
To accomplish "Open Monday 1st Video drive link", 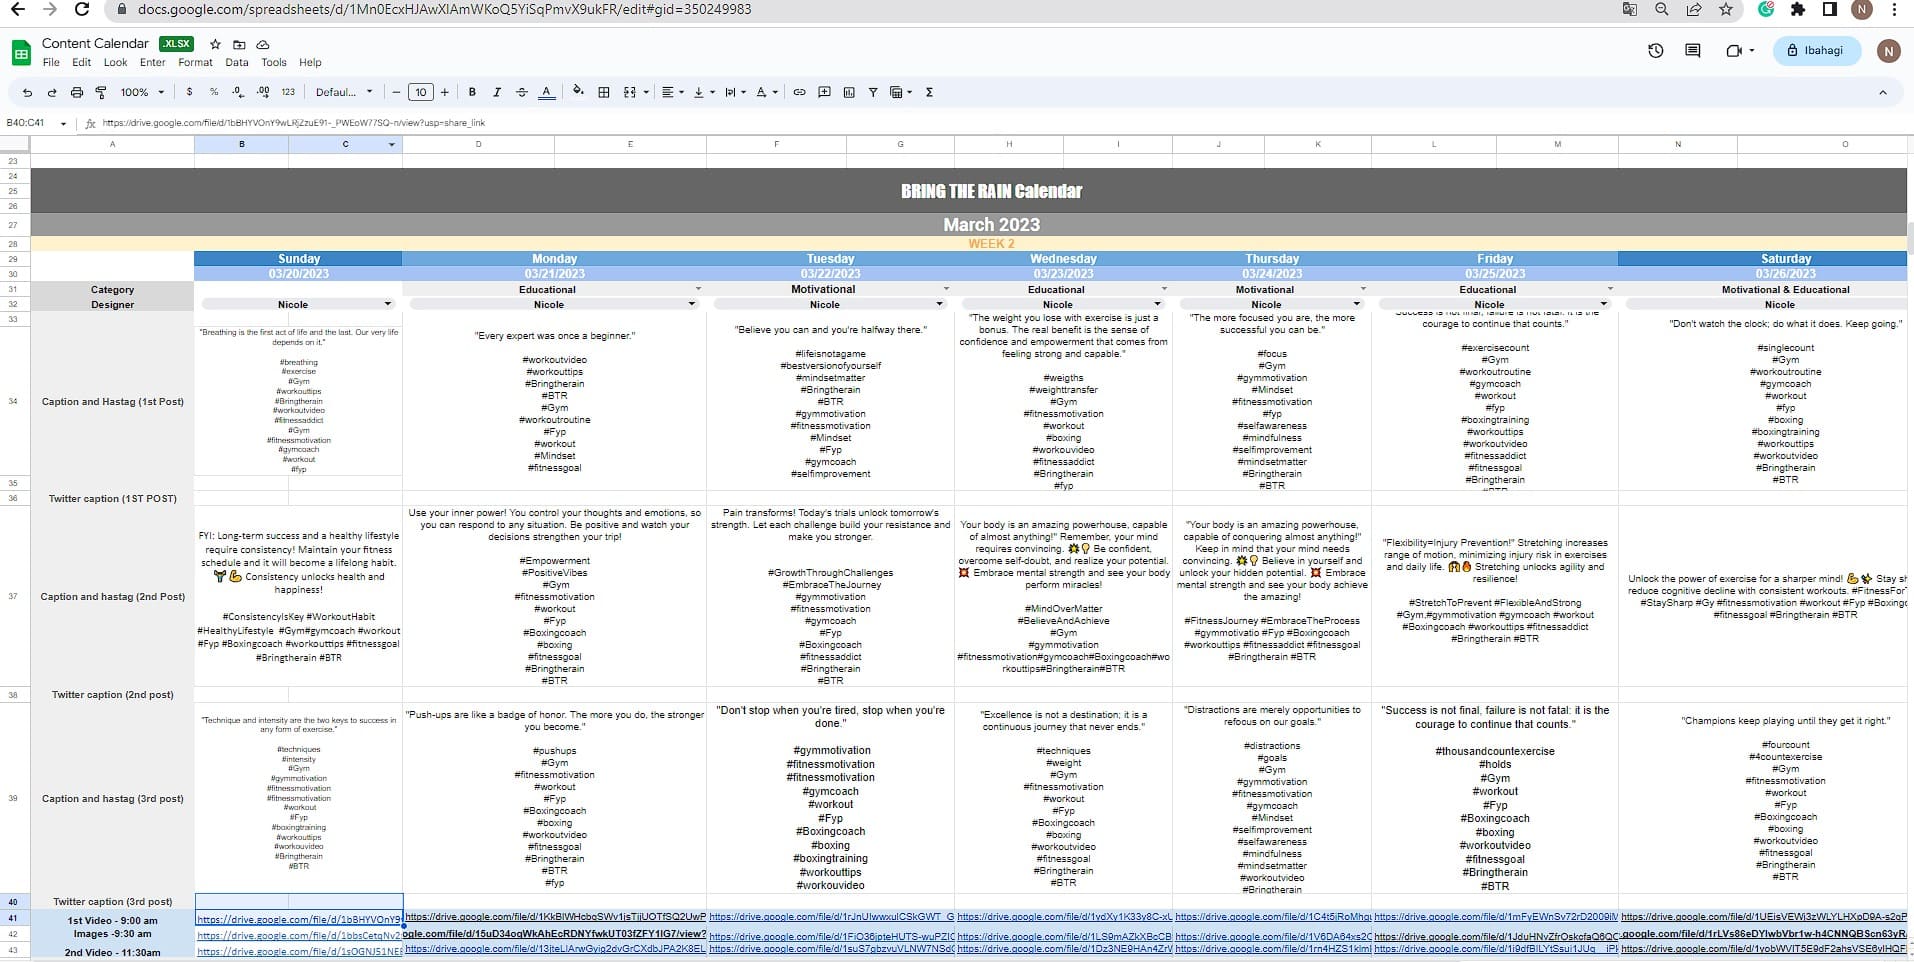I will [x=555, y=916].
